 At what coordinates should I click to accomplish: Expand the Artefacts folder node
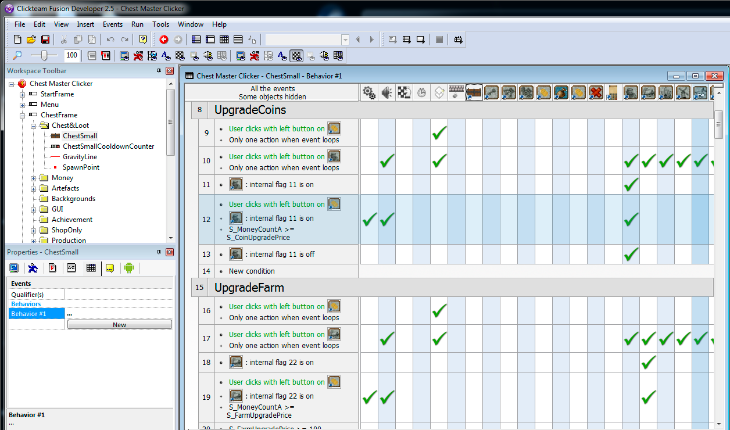point(34,188)
